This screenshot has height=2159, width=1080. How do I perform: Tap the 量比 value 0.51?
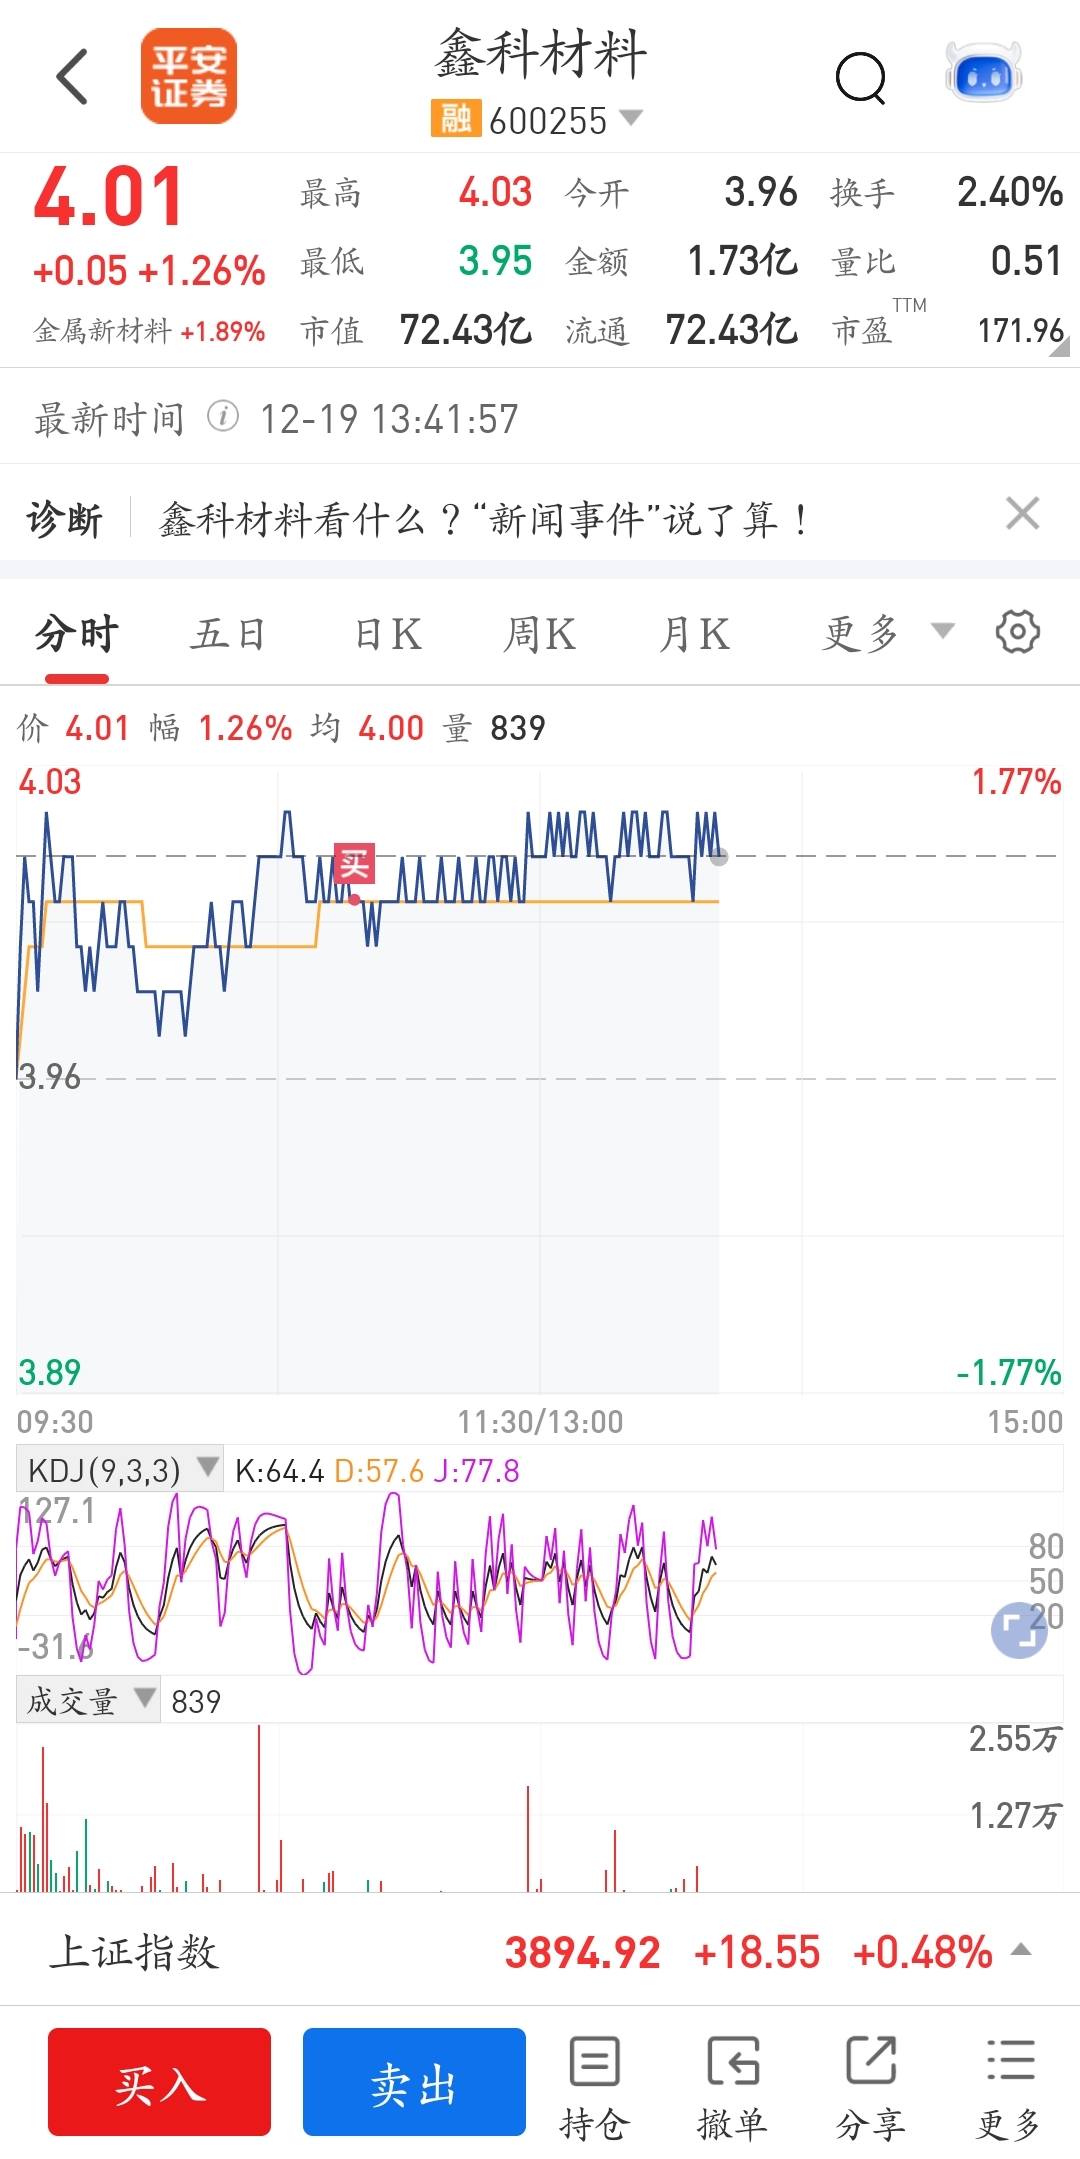tap(1025, 261)
